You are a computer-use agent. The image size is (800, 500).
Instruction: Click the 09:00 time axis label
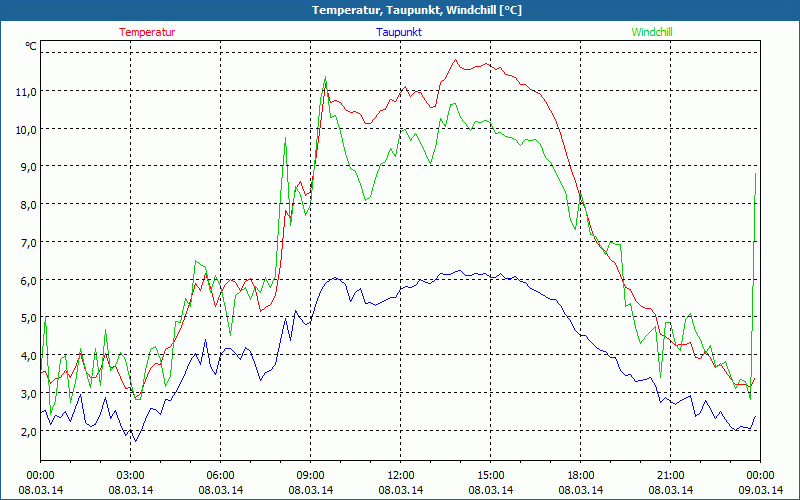(310, 476)
